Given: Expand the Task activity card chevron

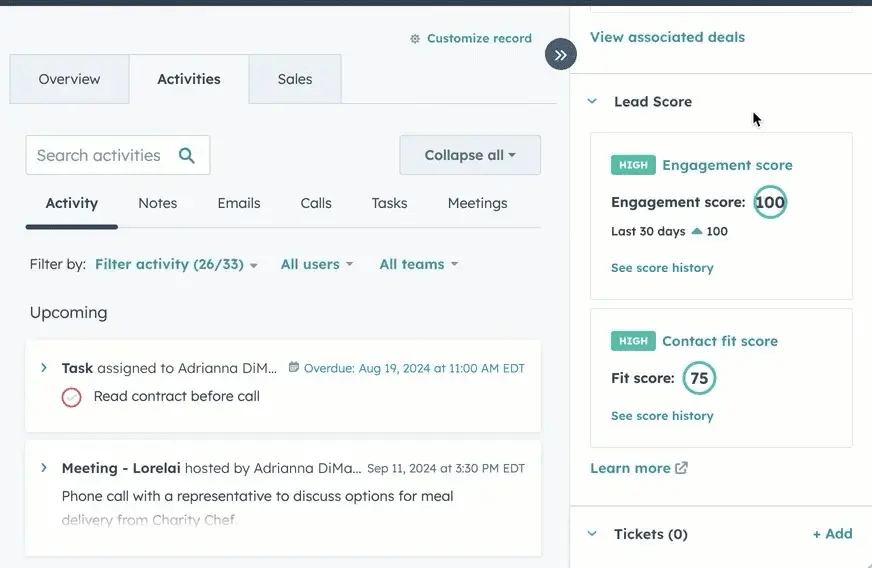Looking at the screenshot, I should (x=44, y=368).
